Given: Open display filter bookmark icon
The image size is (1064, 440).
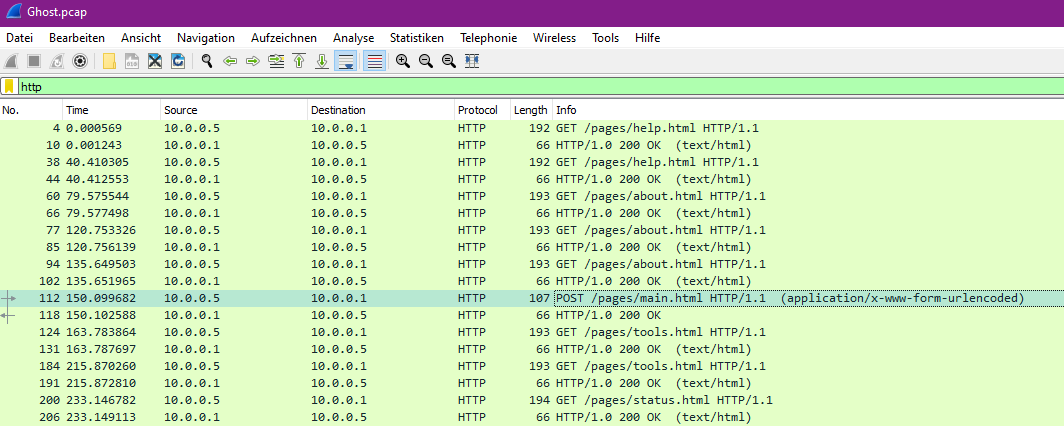Looking at the screenshot, I should [10, 86].
